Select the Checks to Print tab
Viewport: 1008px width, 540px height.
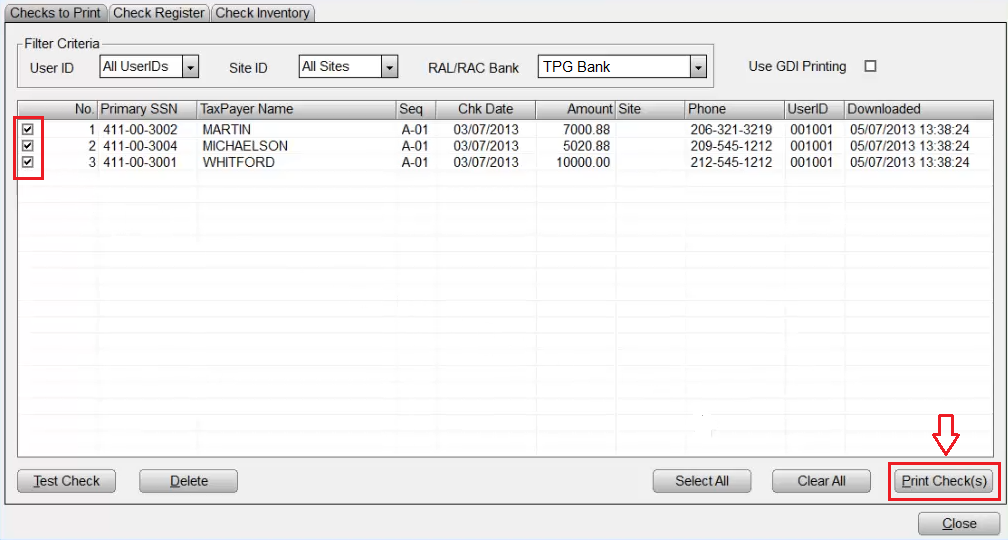(x=54, y=13)
